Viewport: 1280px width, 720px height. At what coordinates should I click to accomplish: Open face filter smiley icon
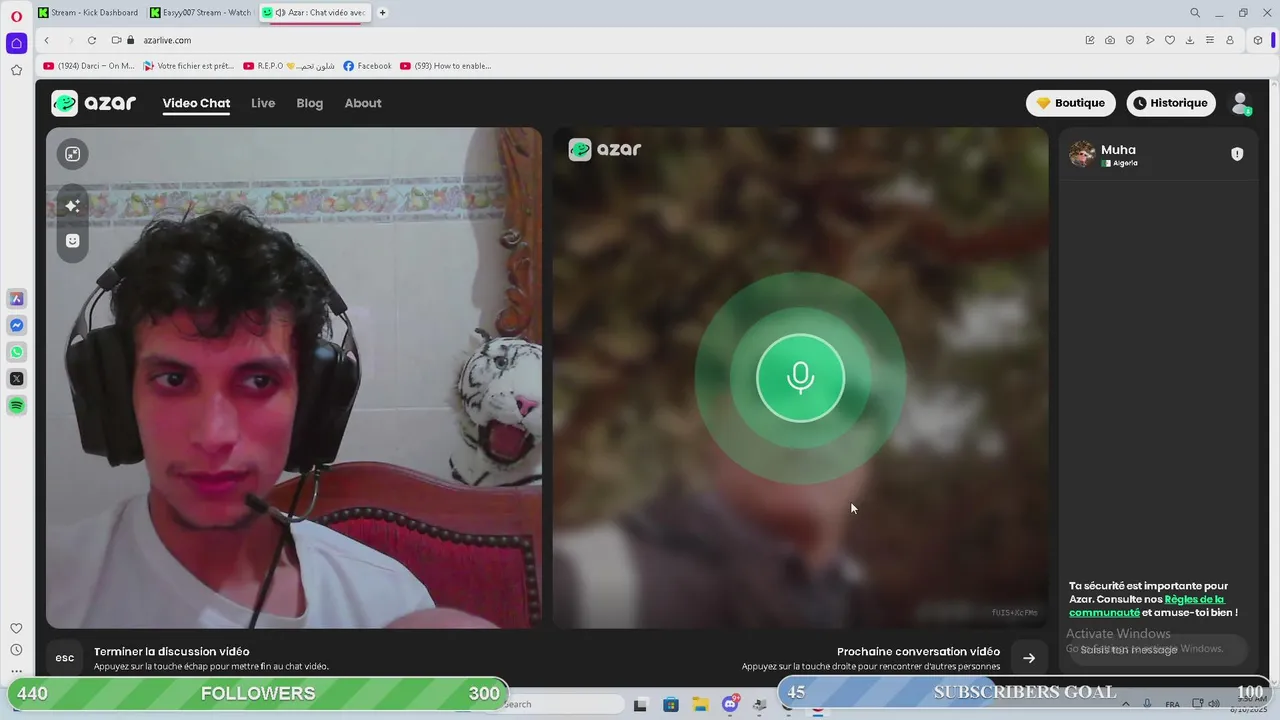click(x=73, y=241)
